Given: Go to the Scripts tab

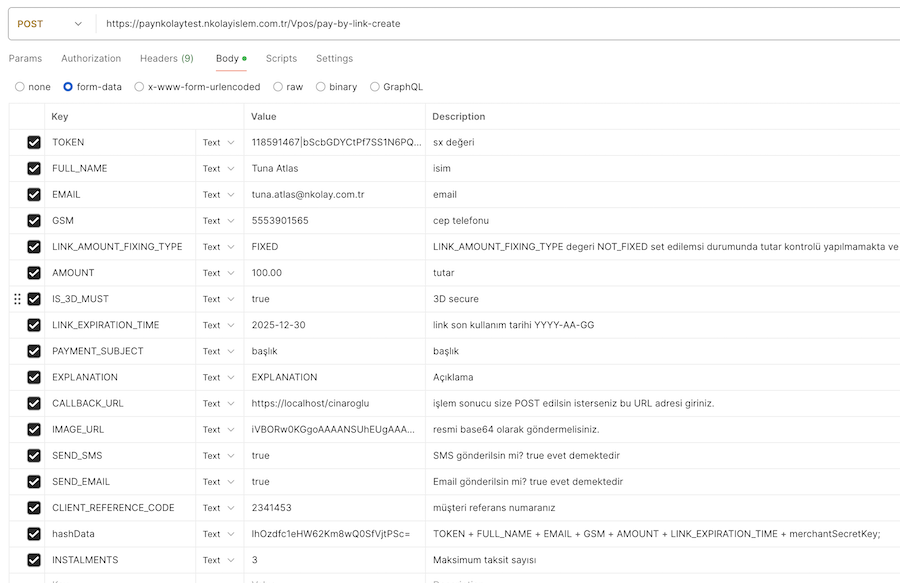Looking at the screenshot, I should pyautogui.click(x=281, y=59).
